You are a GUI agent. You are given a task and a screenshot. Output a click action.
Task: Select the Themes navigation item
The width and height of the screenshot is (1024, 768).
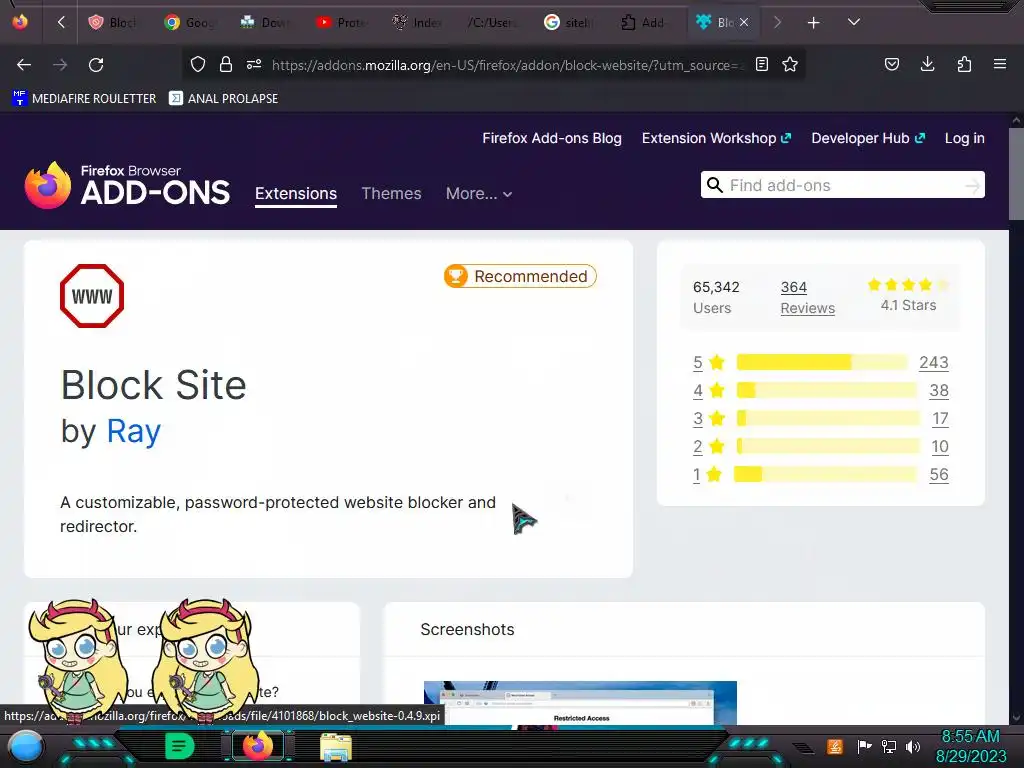pos(391,194)
